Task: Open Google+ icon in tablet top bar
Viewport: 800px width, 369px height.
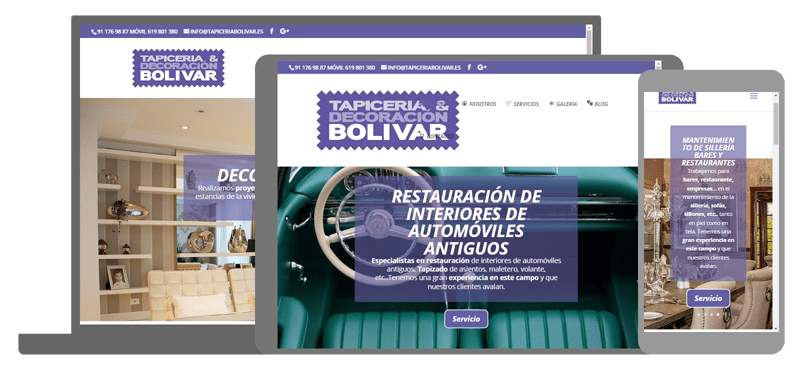Action: point(482,67)
